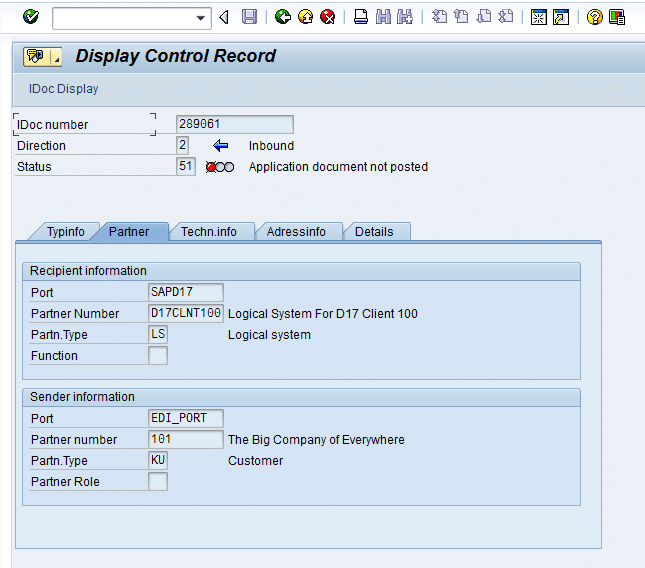
Task: Switch to the Typinfo tab
Action: pos(65,232)
